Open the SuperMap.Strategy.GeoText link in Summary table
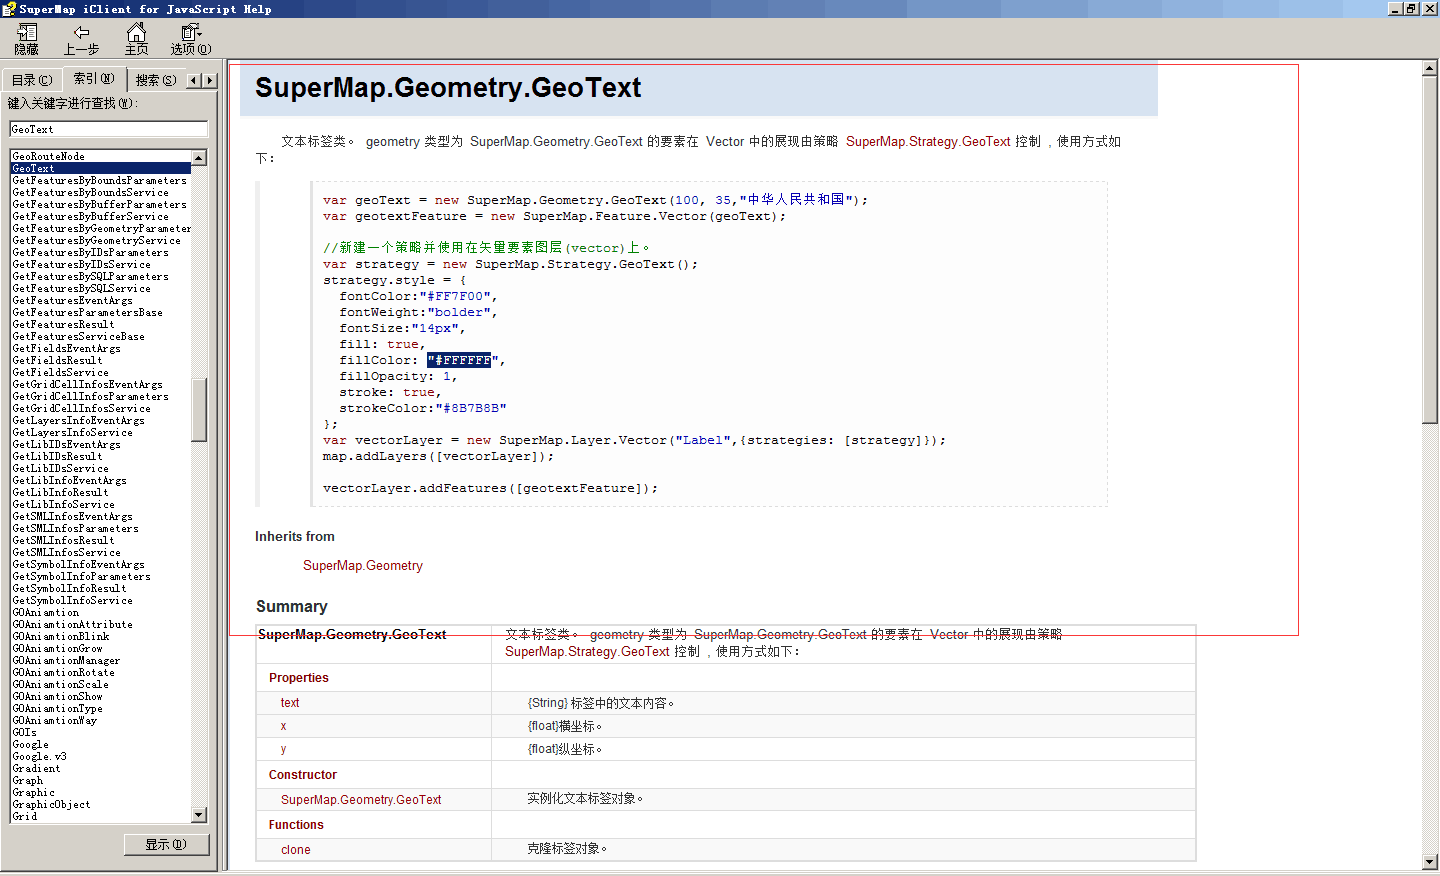Image resolution: width=1440 pixels, height=876 pixels. [x=587, y=651]
